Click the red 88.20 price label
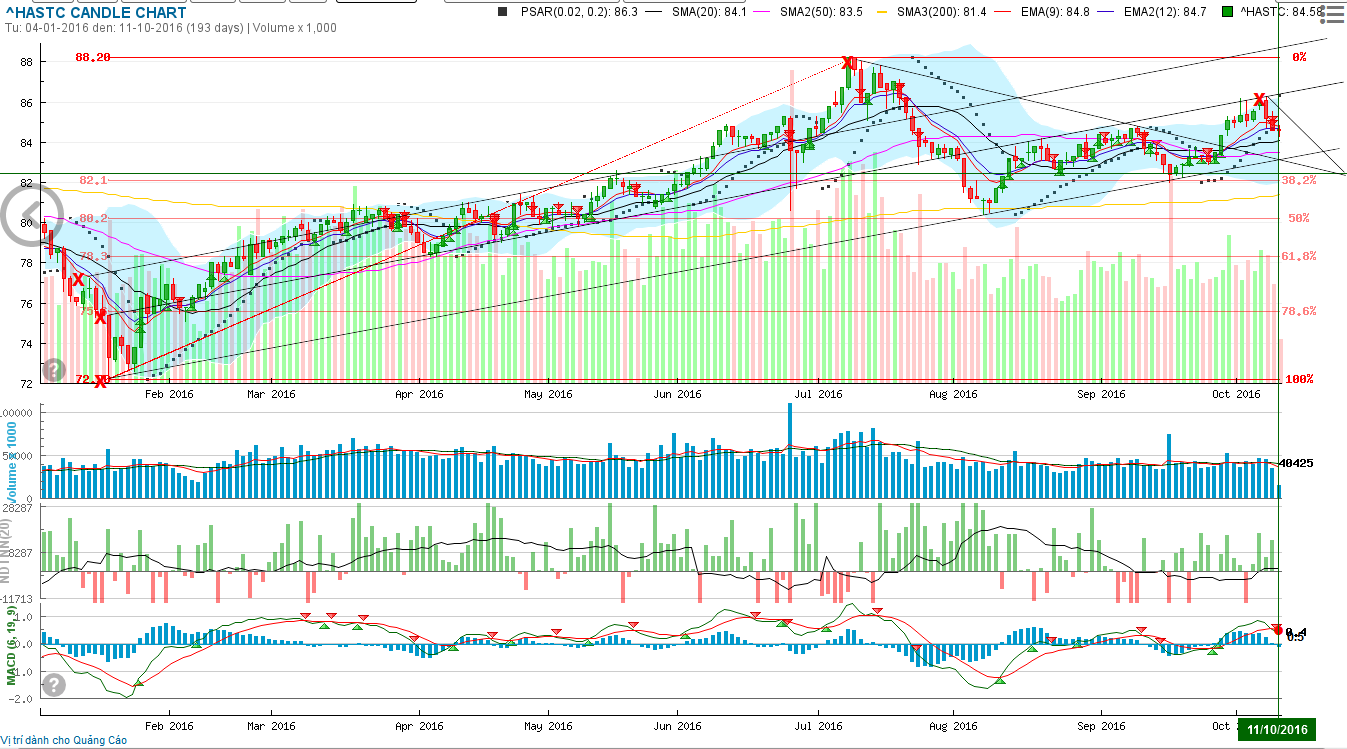Viewport: 1347px width, 749px height. coord(93,58)
